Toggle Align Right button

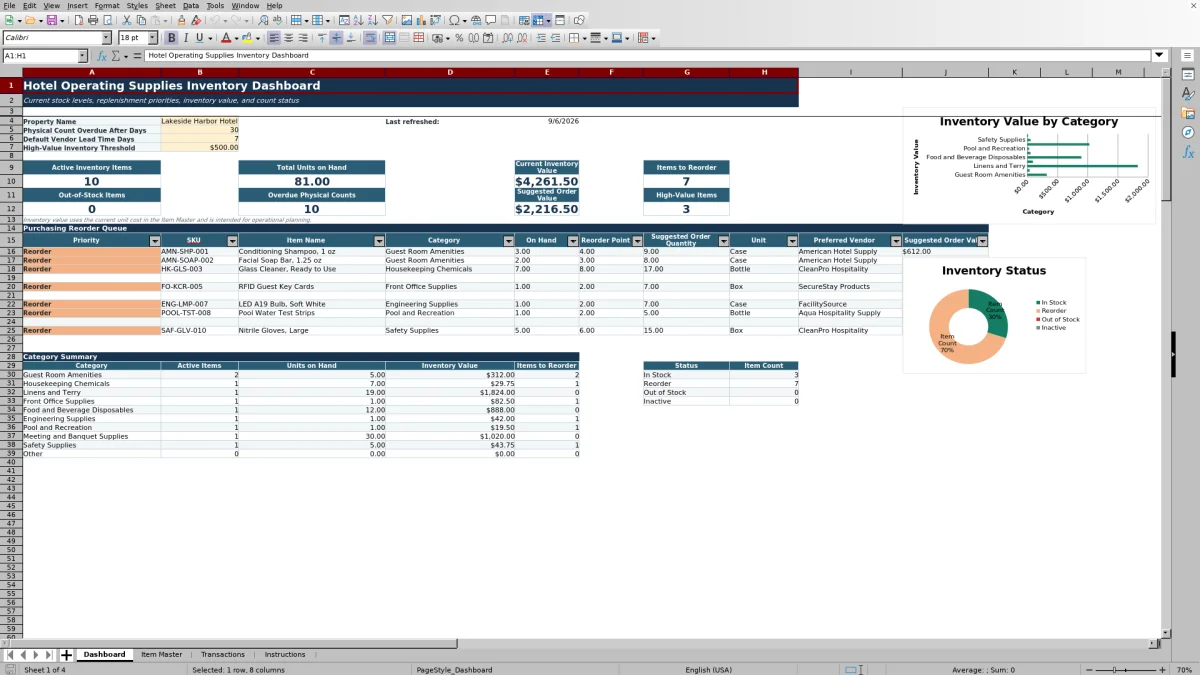[x=303, y=38]
